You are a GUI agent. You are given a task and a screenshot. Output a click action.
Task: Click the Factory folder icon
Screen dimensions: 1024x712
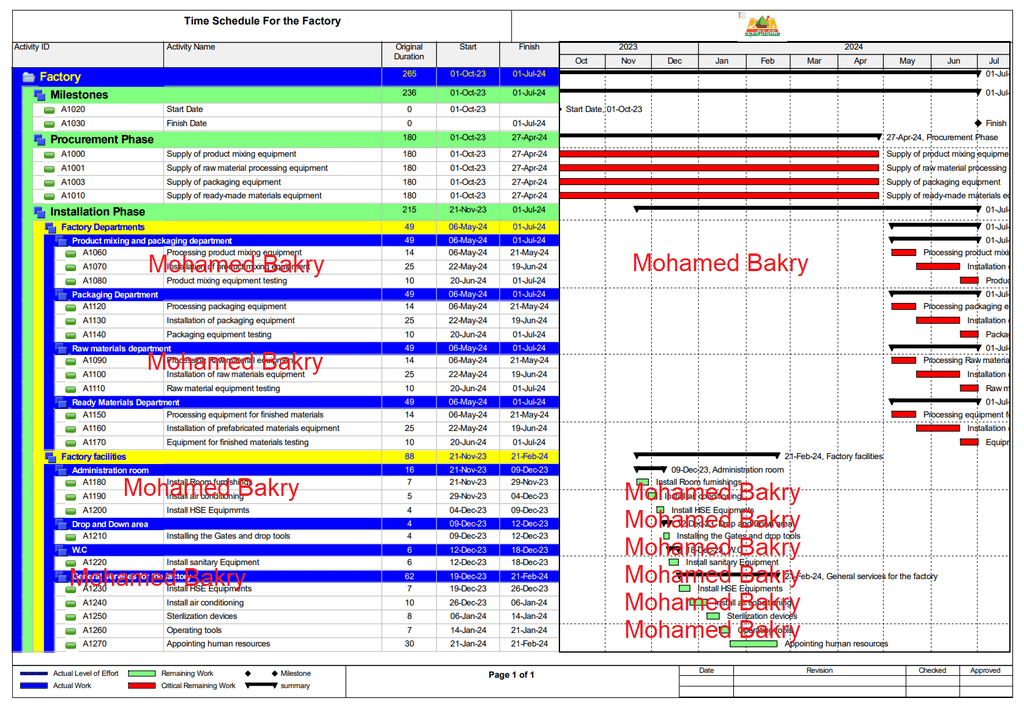29,77
